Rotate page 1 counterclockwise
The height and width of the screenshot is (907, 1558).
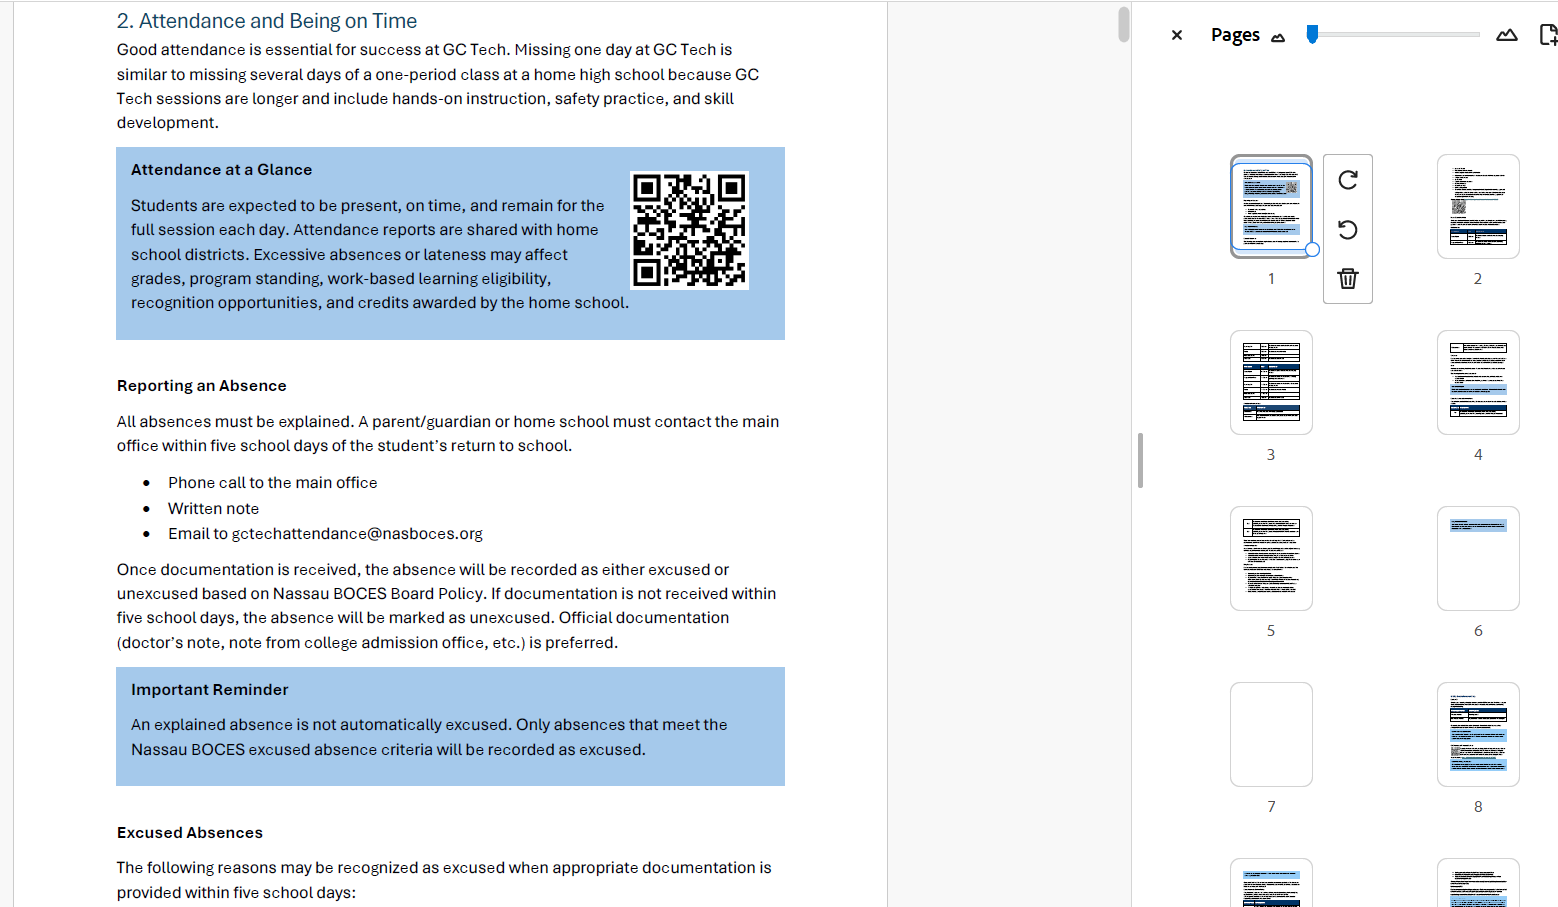coord(1348,230)
